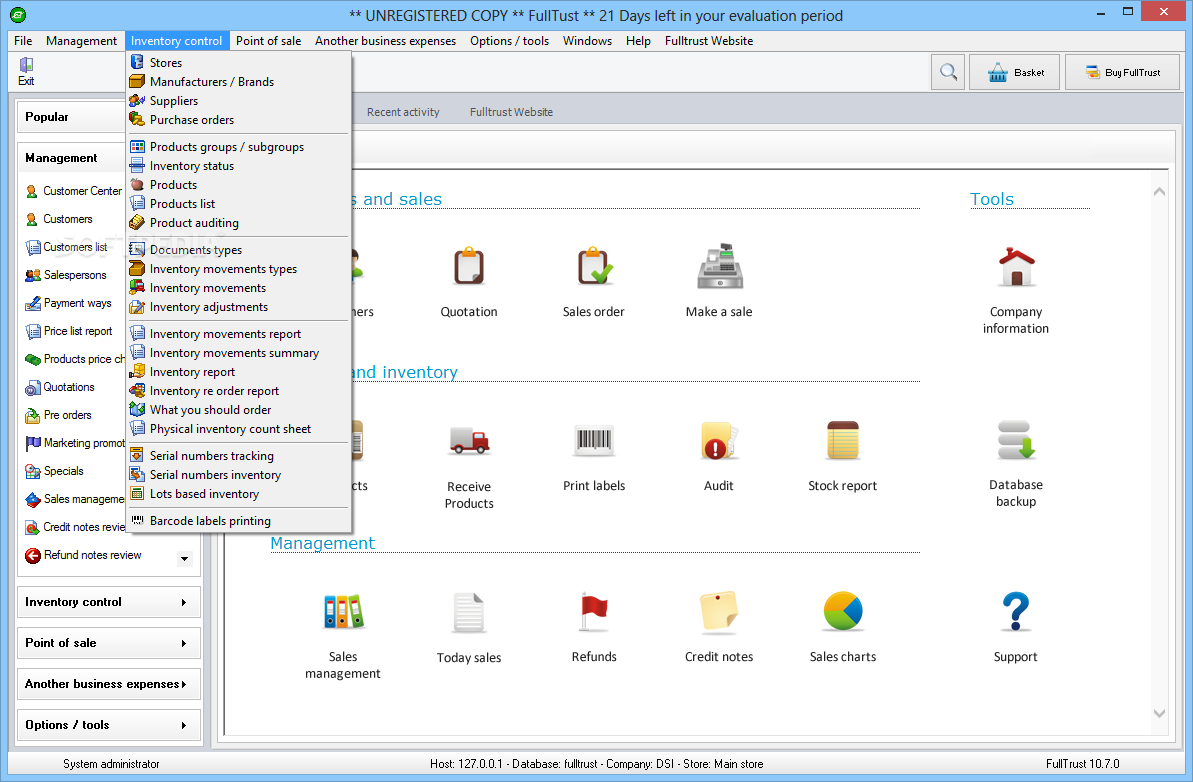Open Refund notes review in sidebar

tap(83, 555)
